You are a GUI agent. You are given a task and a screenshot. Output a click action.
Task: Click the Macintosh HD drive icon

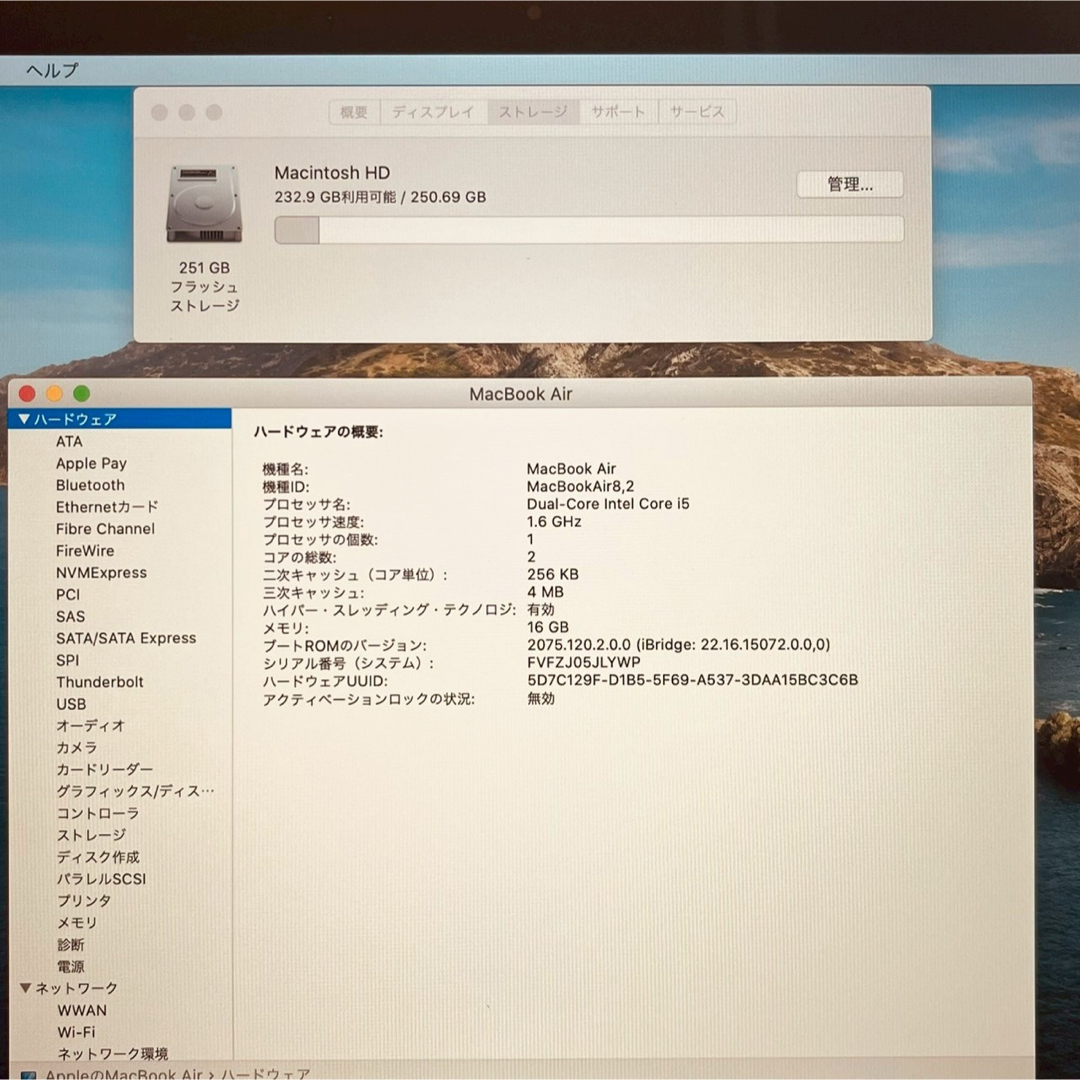pos(204,204)
